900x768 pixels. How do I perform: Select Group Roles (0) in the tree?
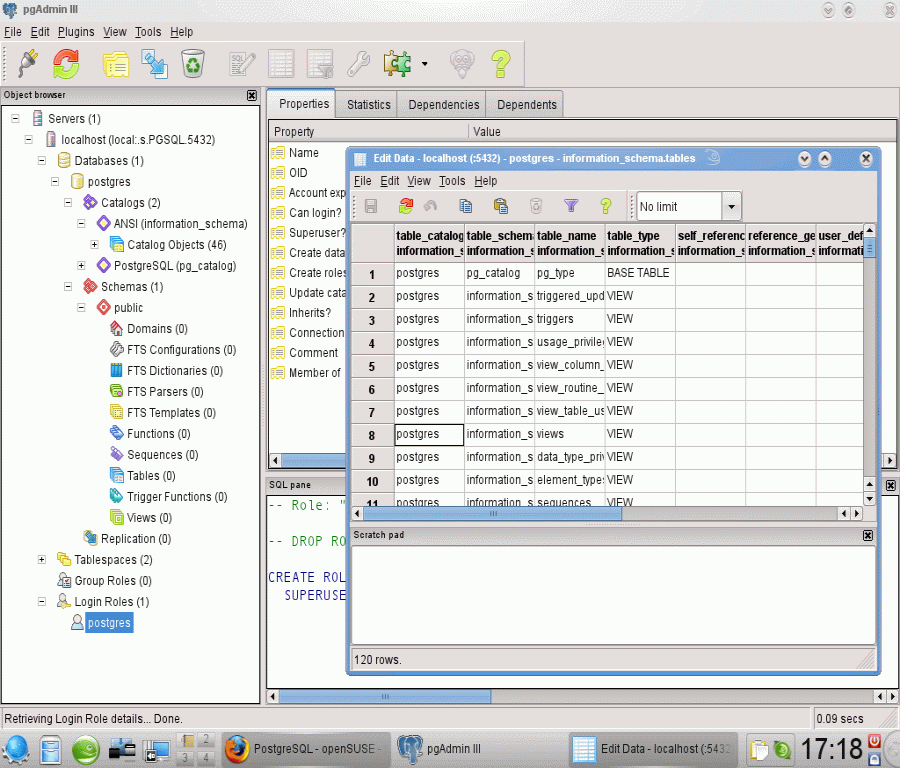[112, 581]
